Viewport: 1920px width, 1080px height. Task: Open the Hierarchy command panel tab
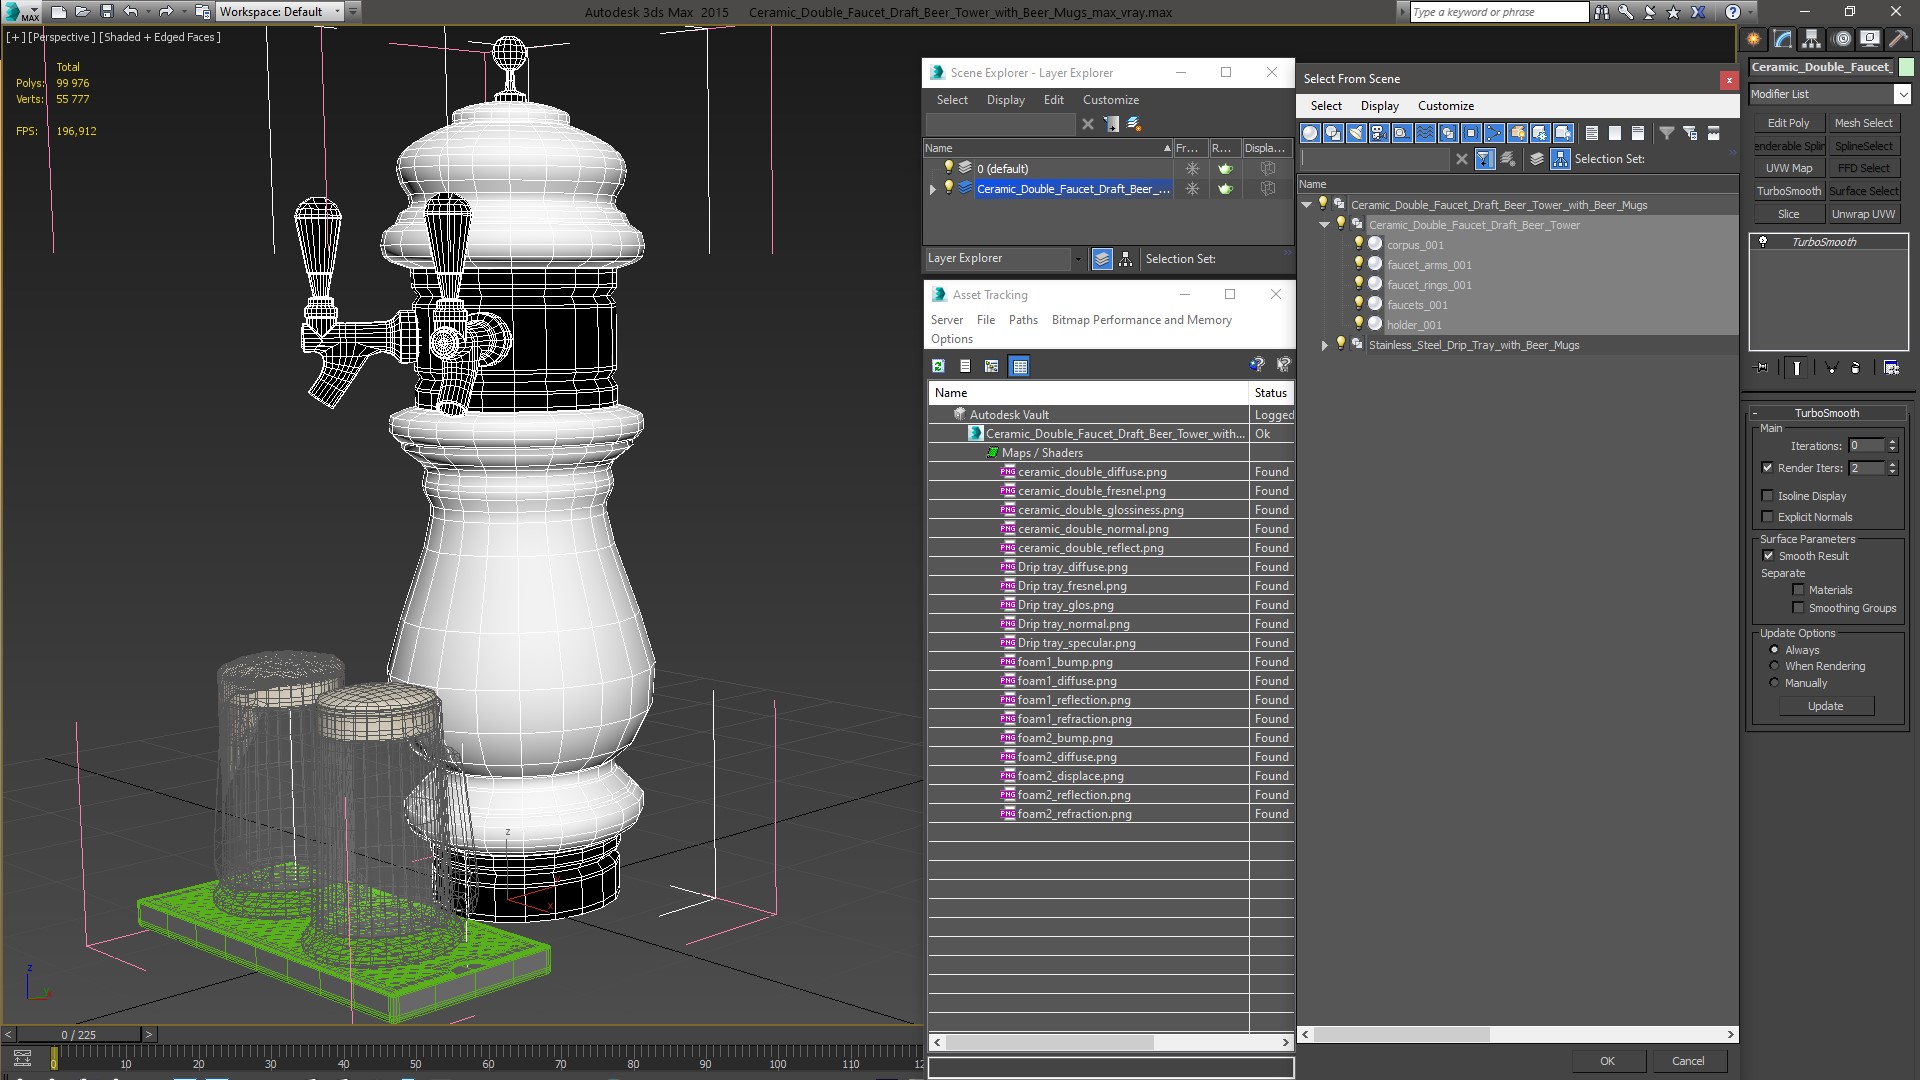point(1812,39)
